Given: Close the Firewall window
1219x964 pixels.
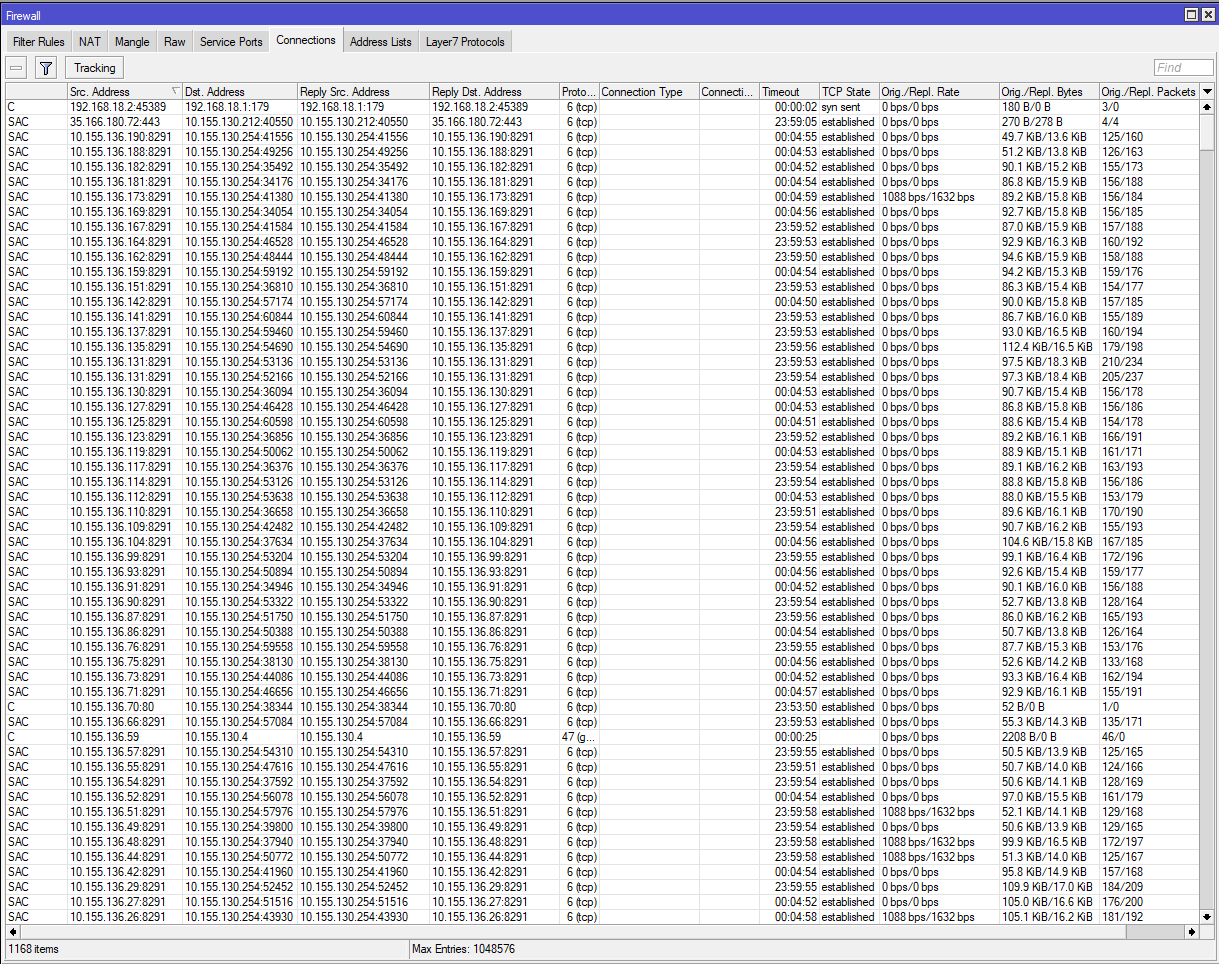Looking at the screenshot, I should coord(1207,14).
